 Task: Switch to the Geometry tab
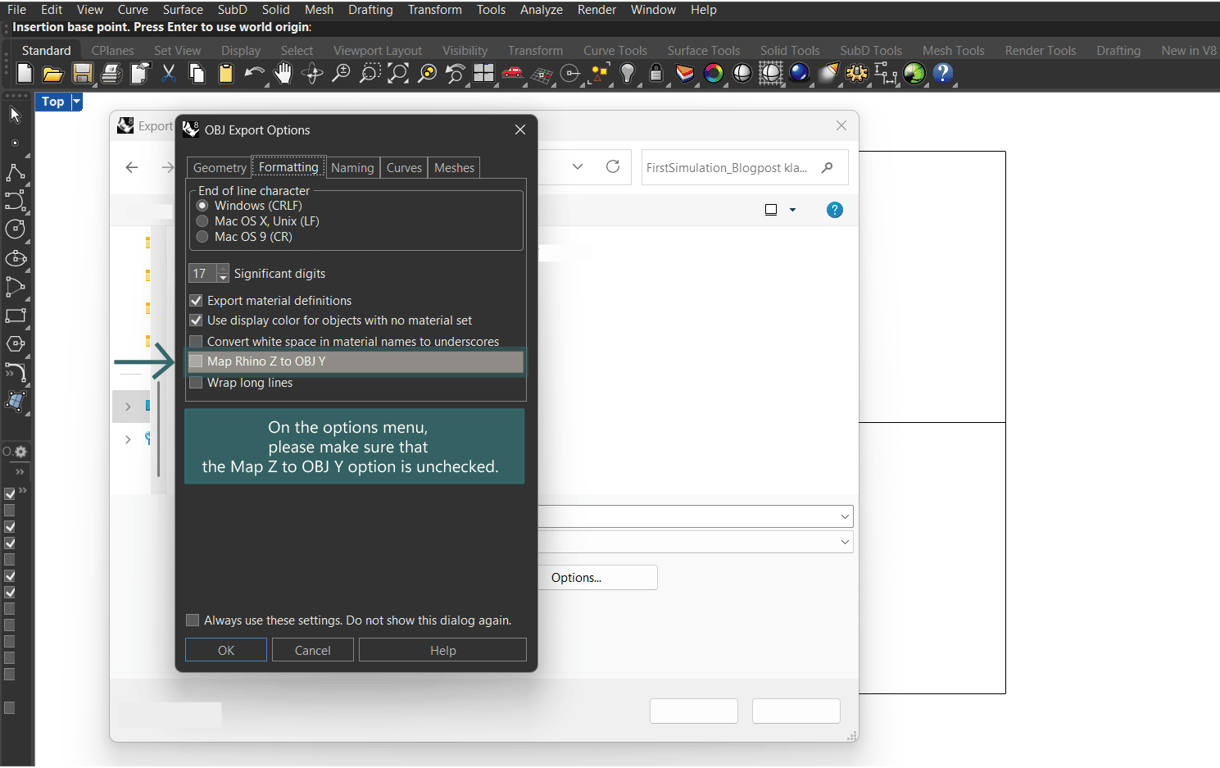220,167
